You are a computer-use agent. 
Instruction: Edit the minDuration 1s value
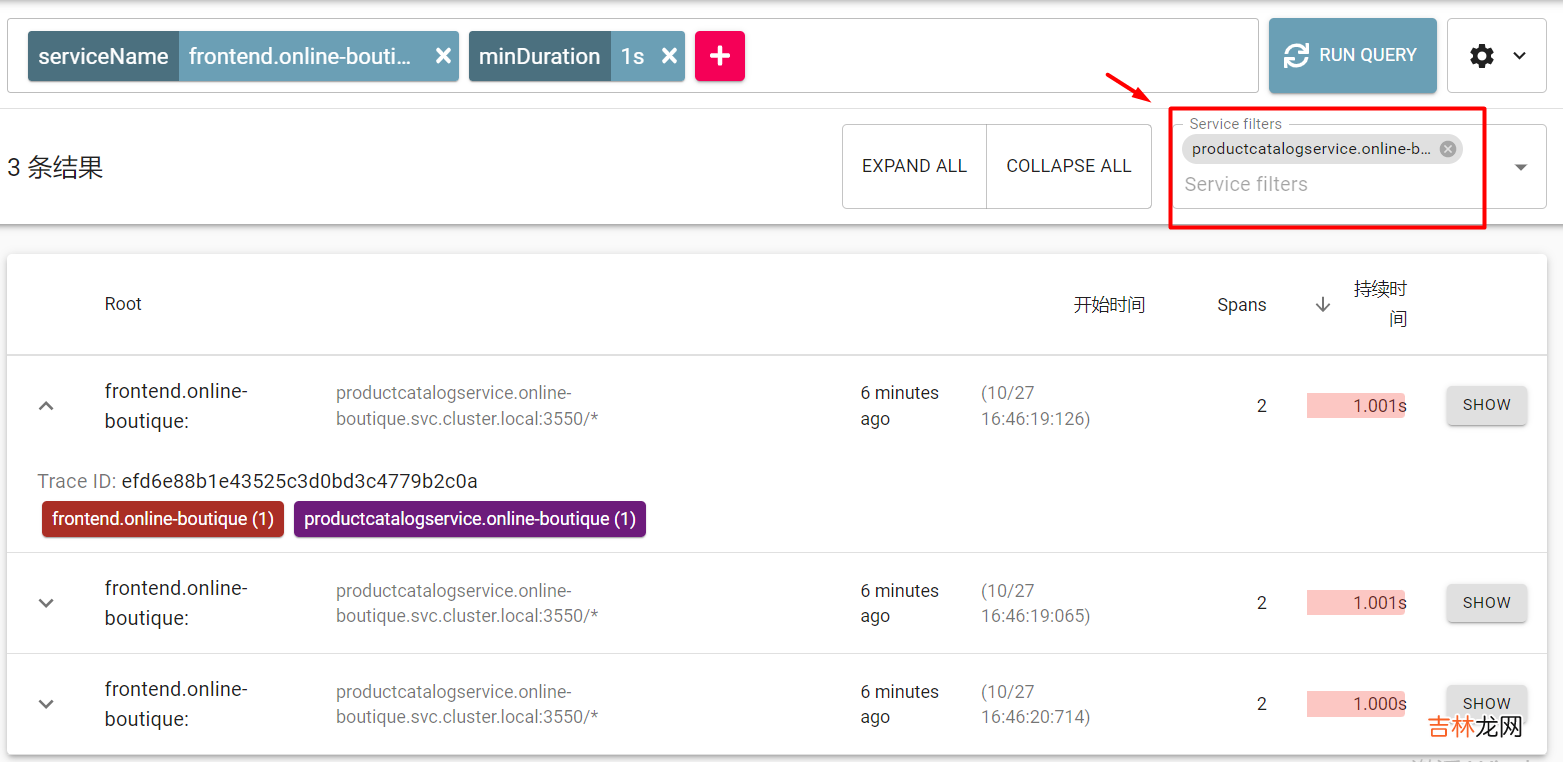[632, 56]
